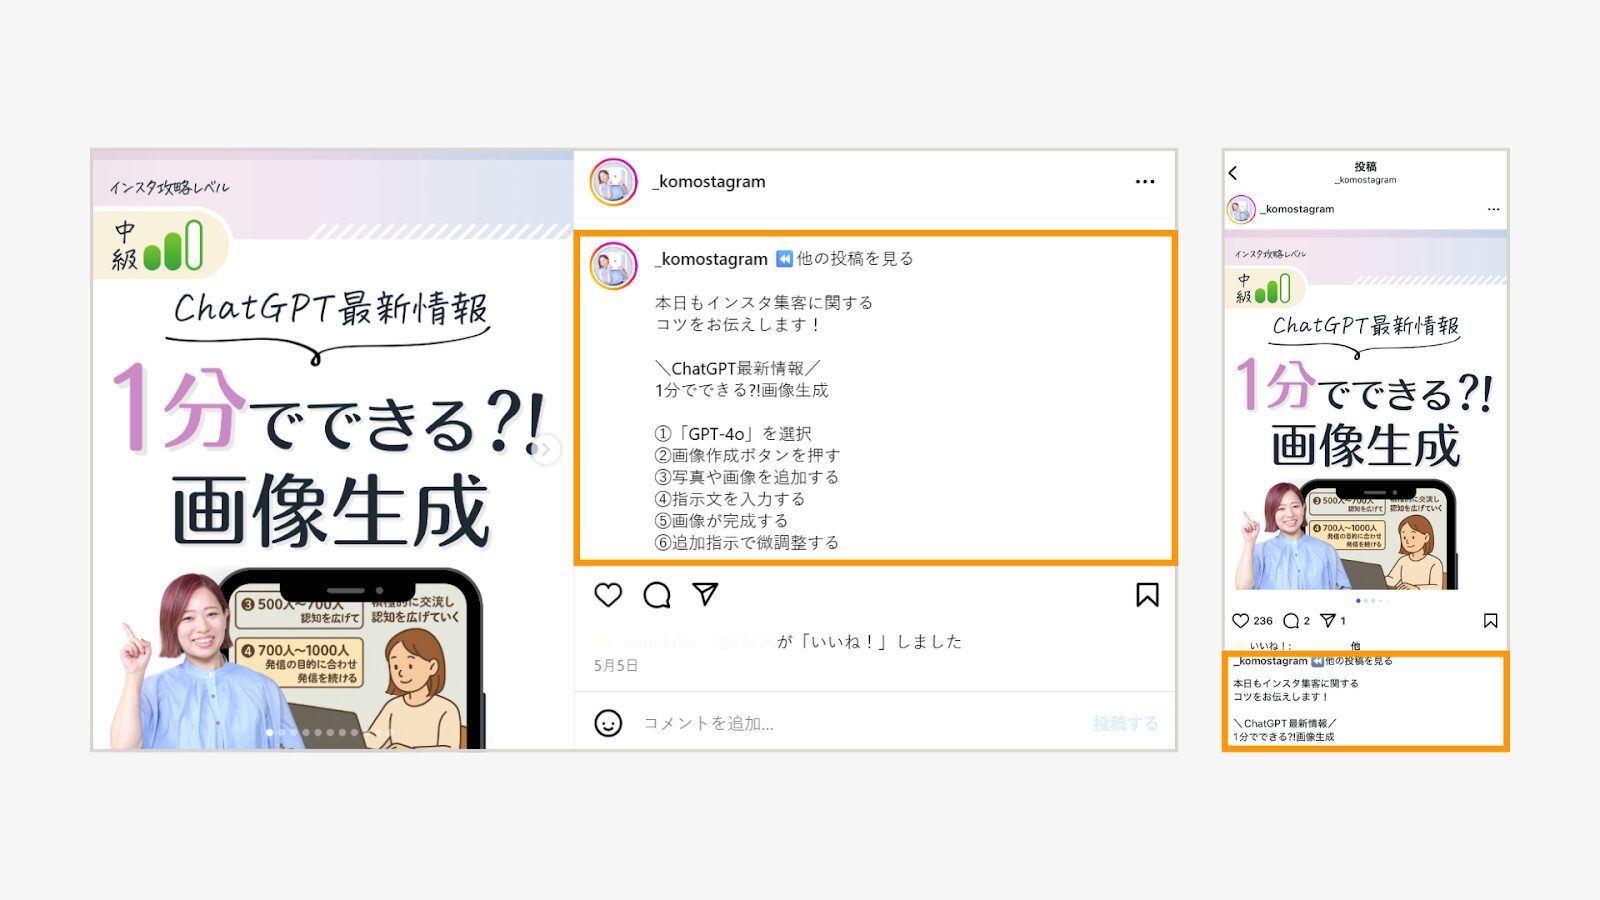Click caption line ⑥追加指示で微調整する
Screen dimensions: 1600x900
click(x=747, y=543)
